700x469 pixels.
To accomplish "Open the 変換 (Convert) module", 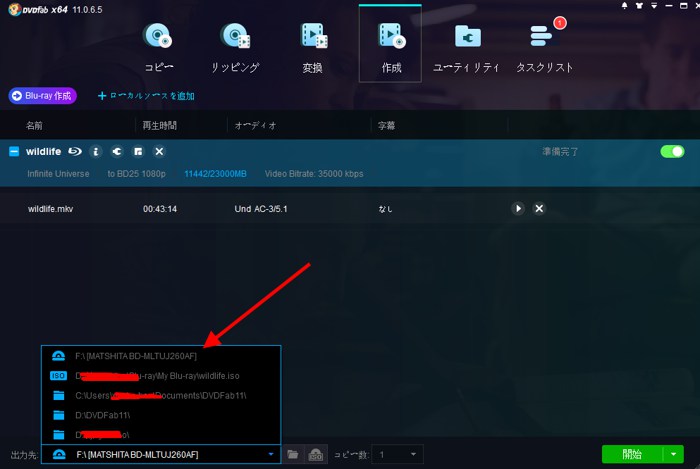I will (313, 48).
